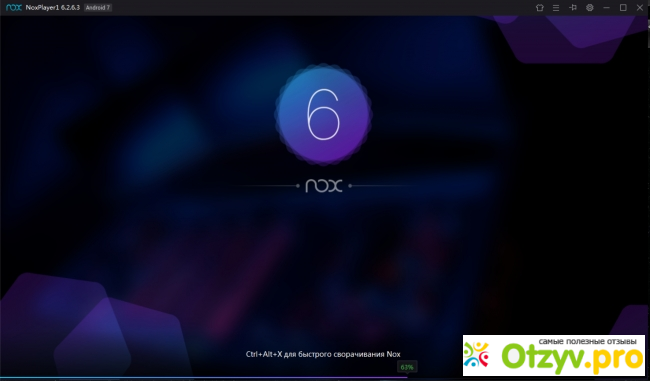Click the Android 7 badge
Viewport: 650px width, 381px height.
tap(98, 7)
